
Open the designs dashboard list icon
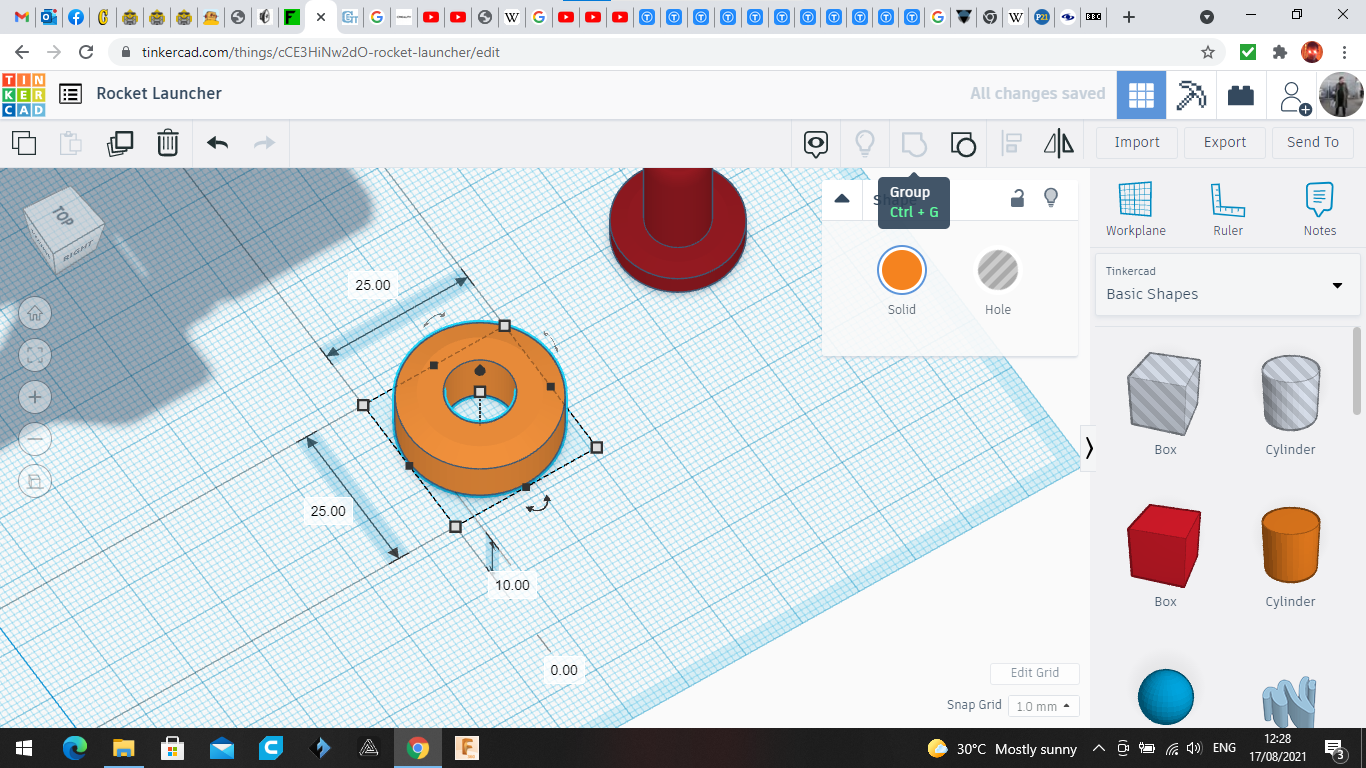(x=70, y=94)
